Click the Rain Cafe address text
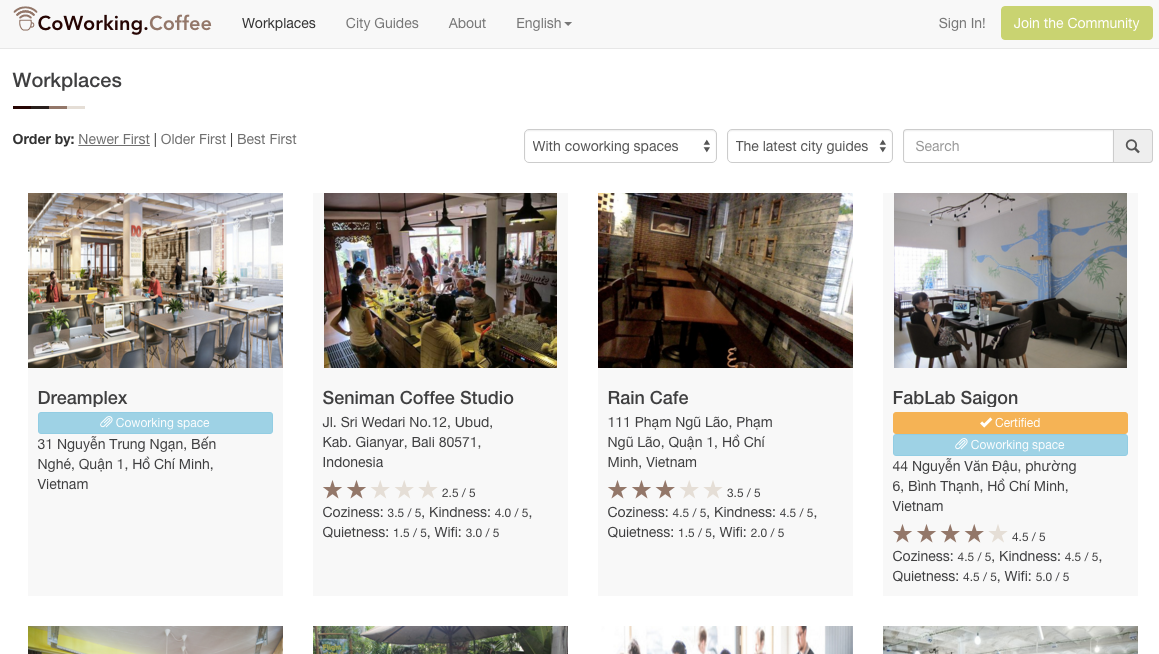Screen dimensions: 1159x654 (690, 442)
